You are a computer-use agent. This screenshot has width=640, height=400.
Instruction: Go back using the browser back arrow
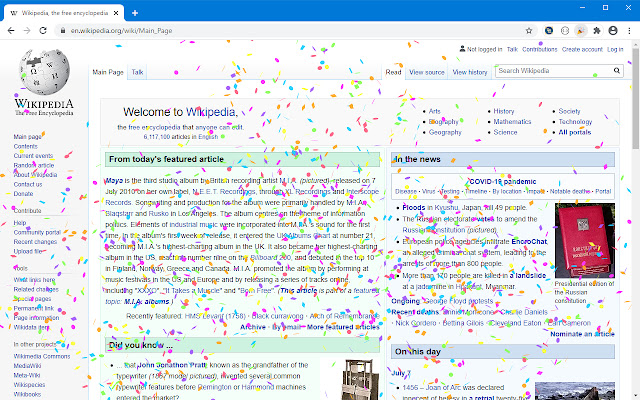[11, 31]
